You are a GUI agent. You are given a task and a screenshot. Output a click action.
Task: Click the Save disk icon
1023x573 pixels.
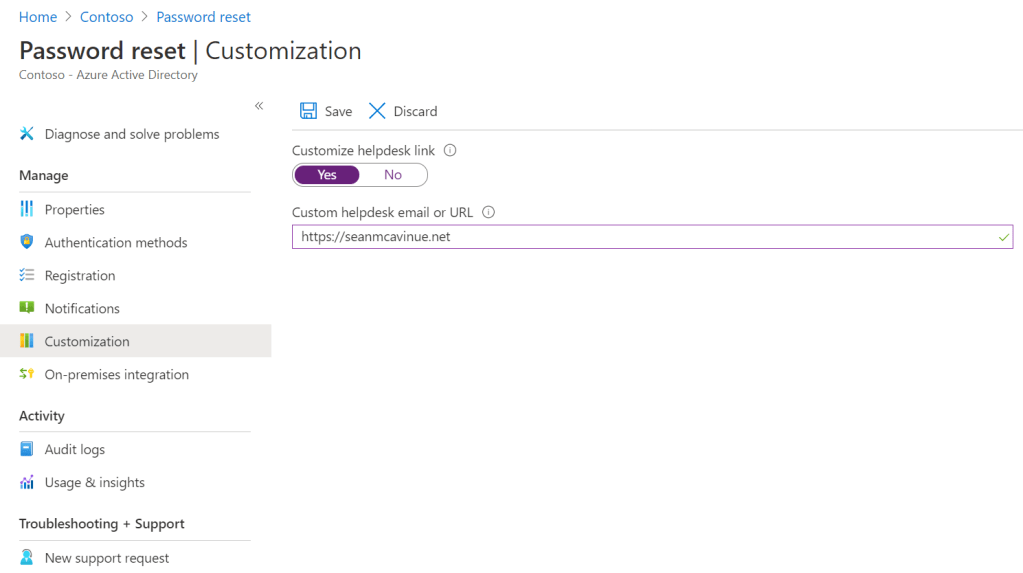309,111
